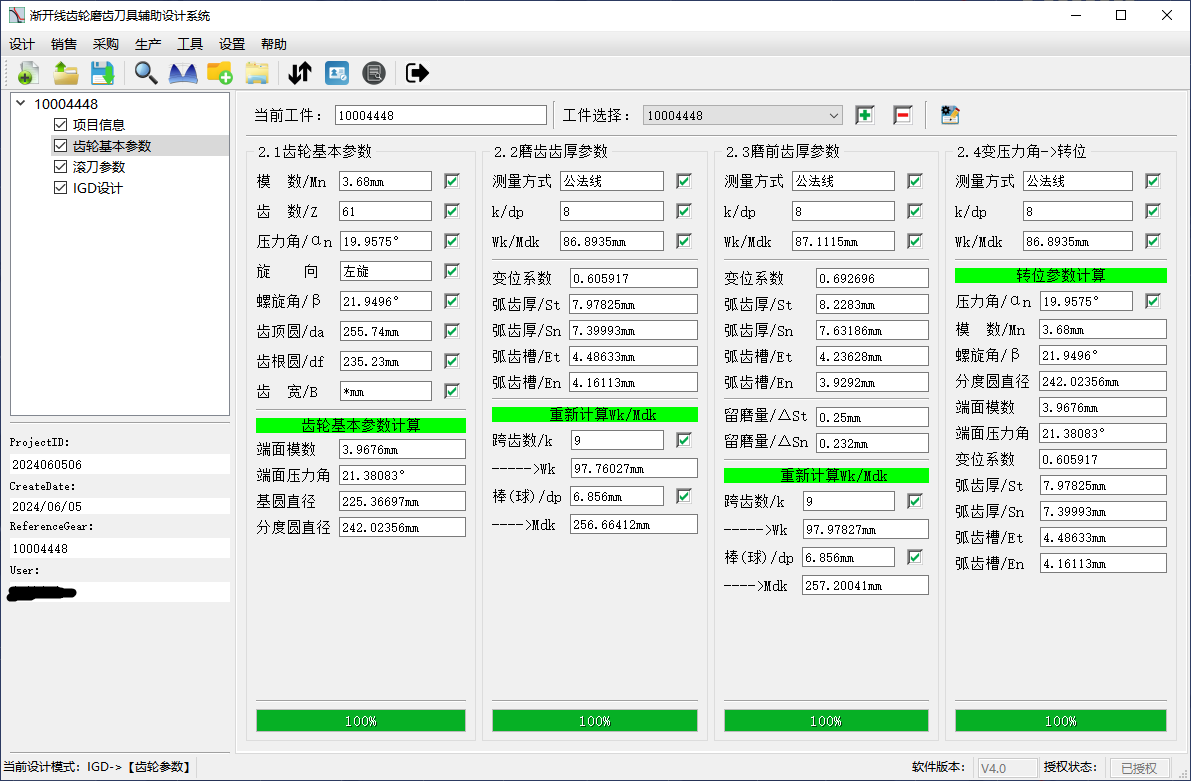The height and width of the screenshot is (781, 1191).
Task: Click the 齿数/Z input field
Action: (385, 211)
